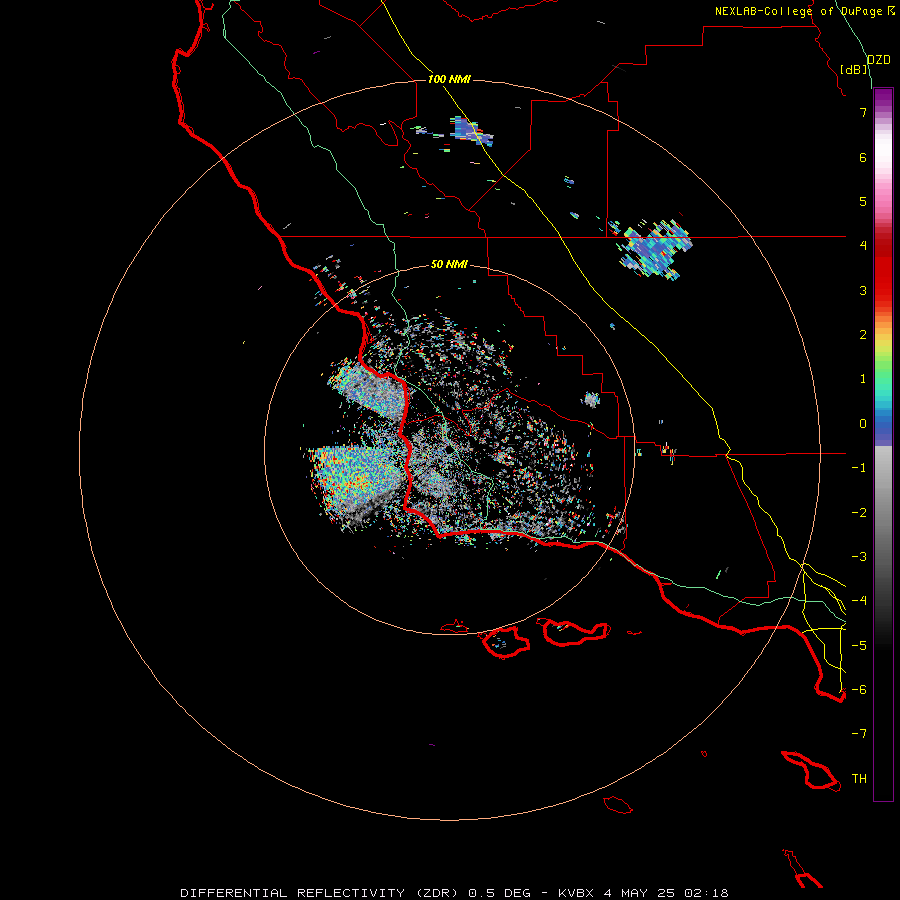Click the -1 value on color scale

pos(859,468)
